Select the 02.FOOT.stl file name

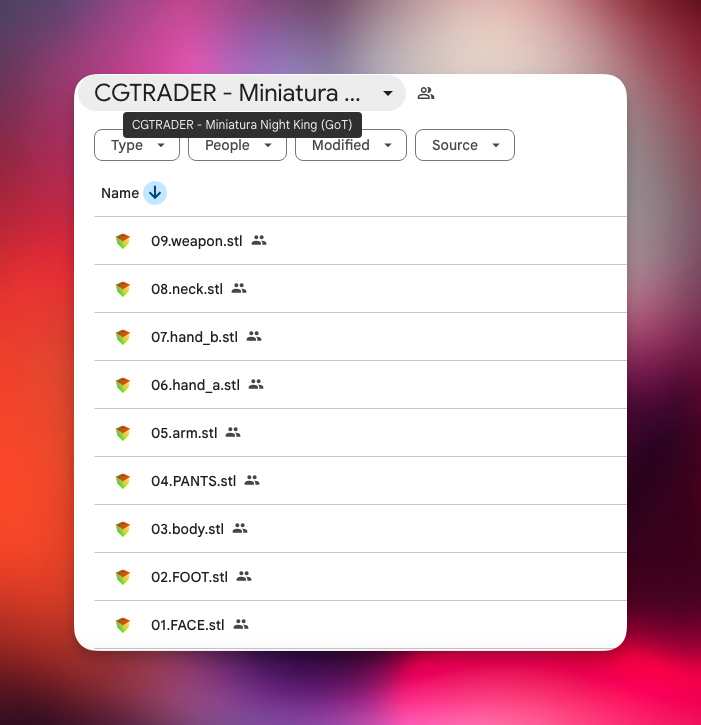coord(190,577)
